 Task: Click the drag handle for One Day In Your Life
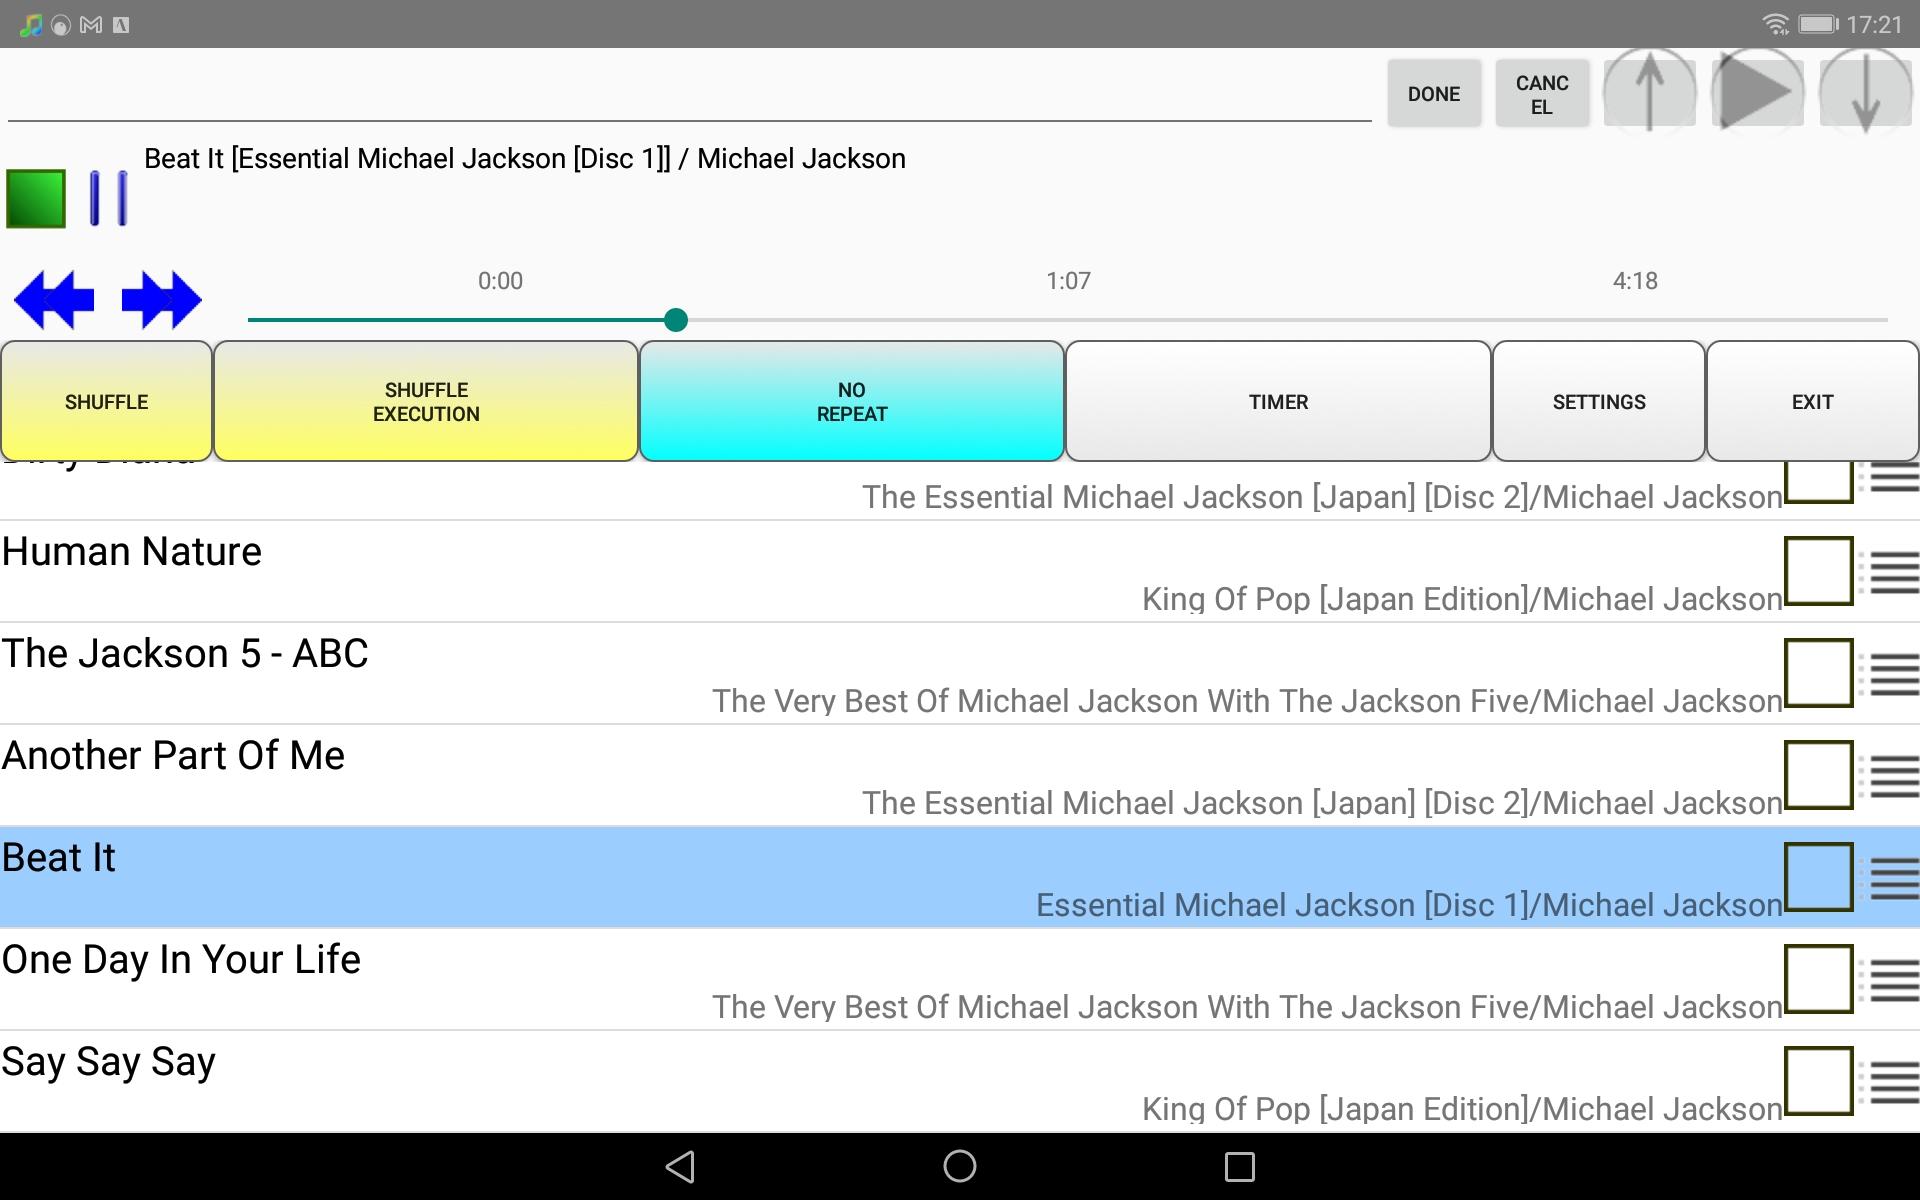pyautogui.click(x=1889, y=980)
